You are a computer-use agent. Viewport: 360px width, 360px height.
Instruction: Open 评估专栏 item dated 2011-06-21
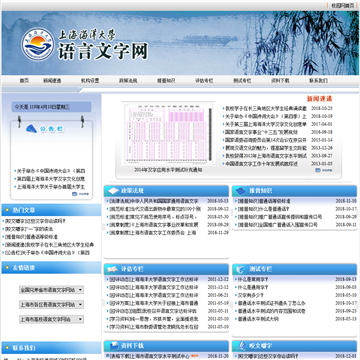coord(154,295)
